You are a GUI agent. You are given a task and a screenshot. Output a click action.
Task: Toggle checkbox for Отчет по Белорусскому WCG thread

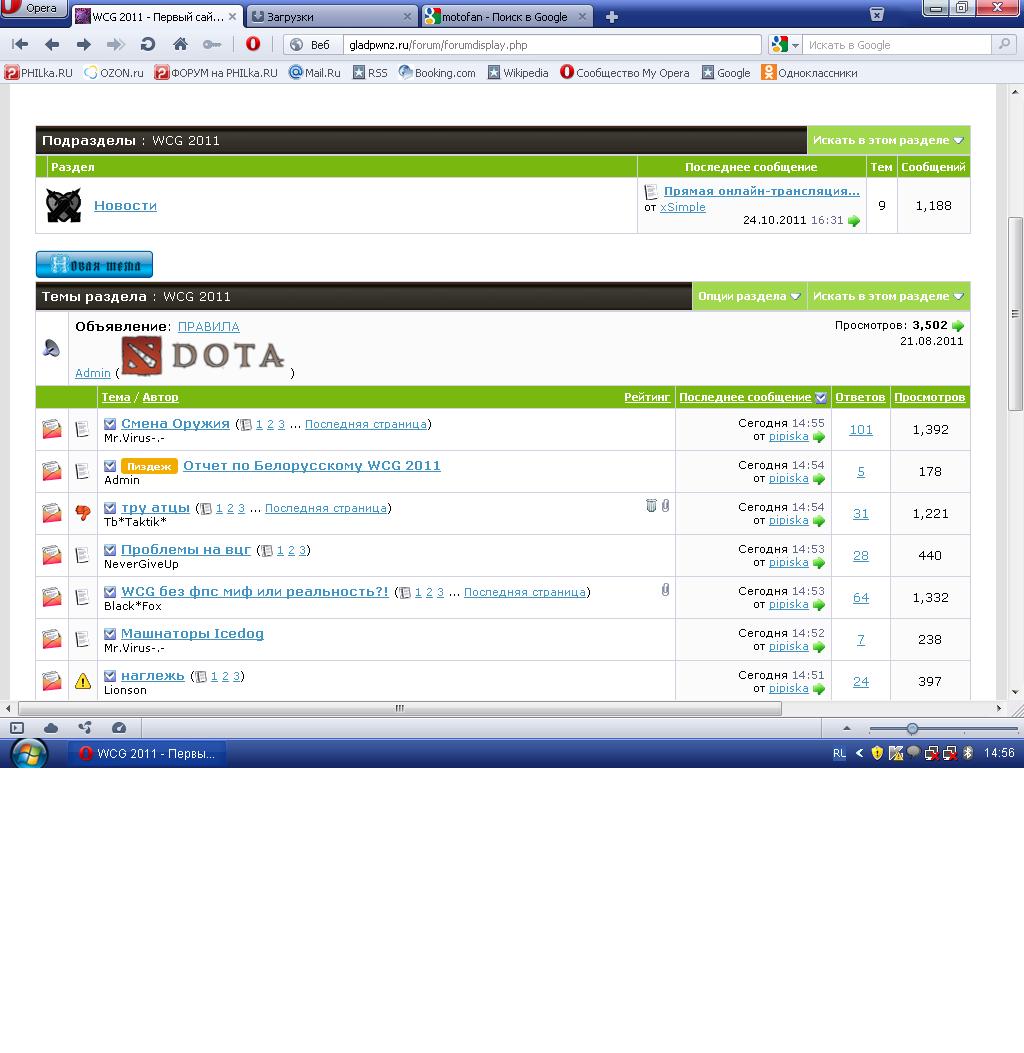[x=110, y=465]
